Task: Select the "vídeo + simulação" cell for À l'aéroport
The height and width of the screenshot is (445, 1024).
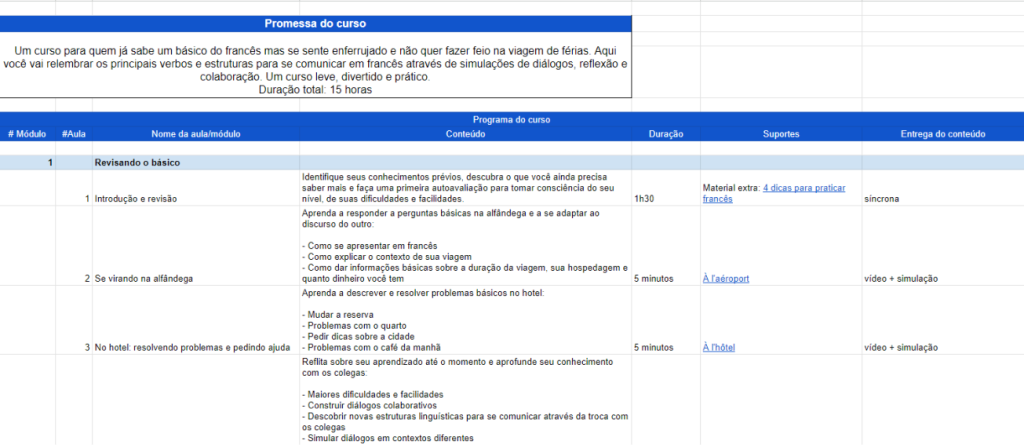Action: point(902,278)
